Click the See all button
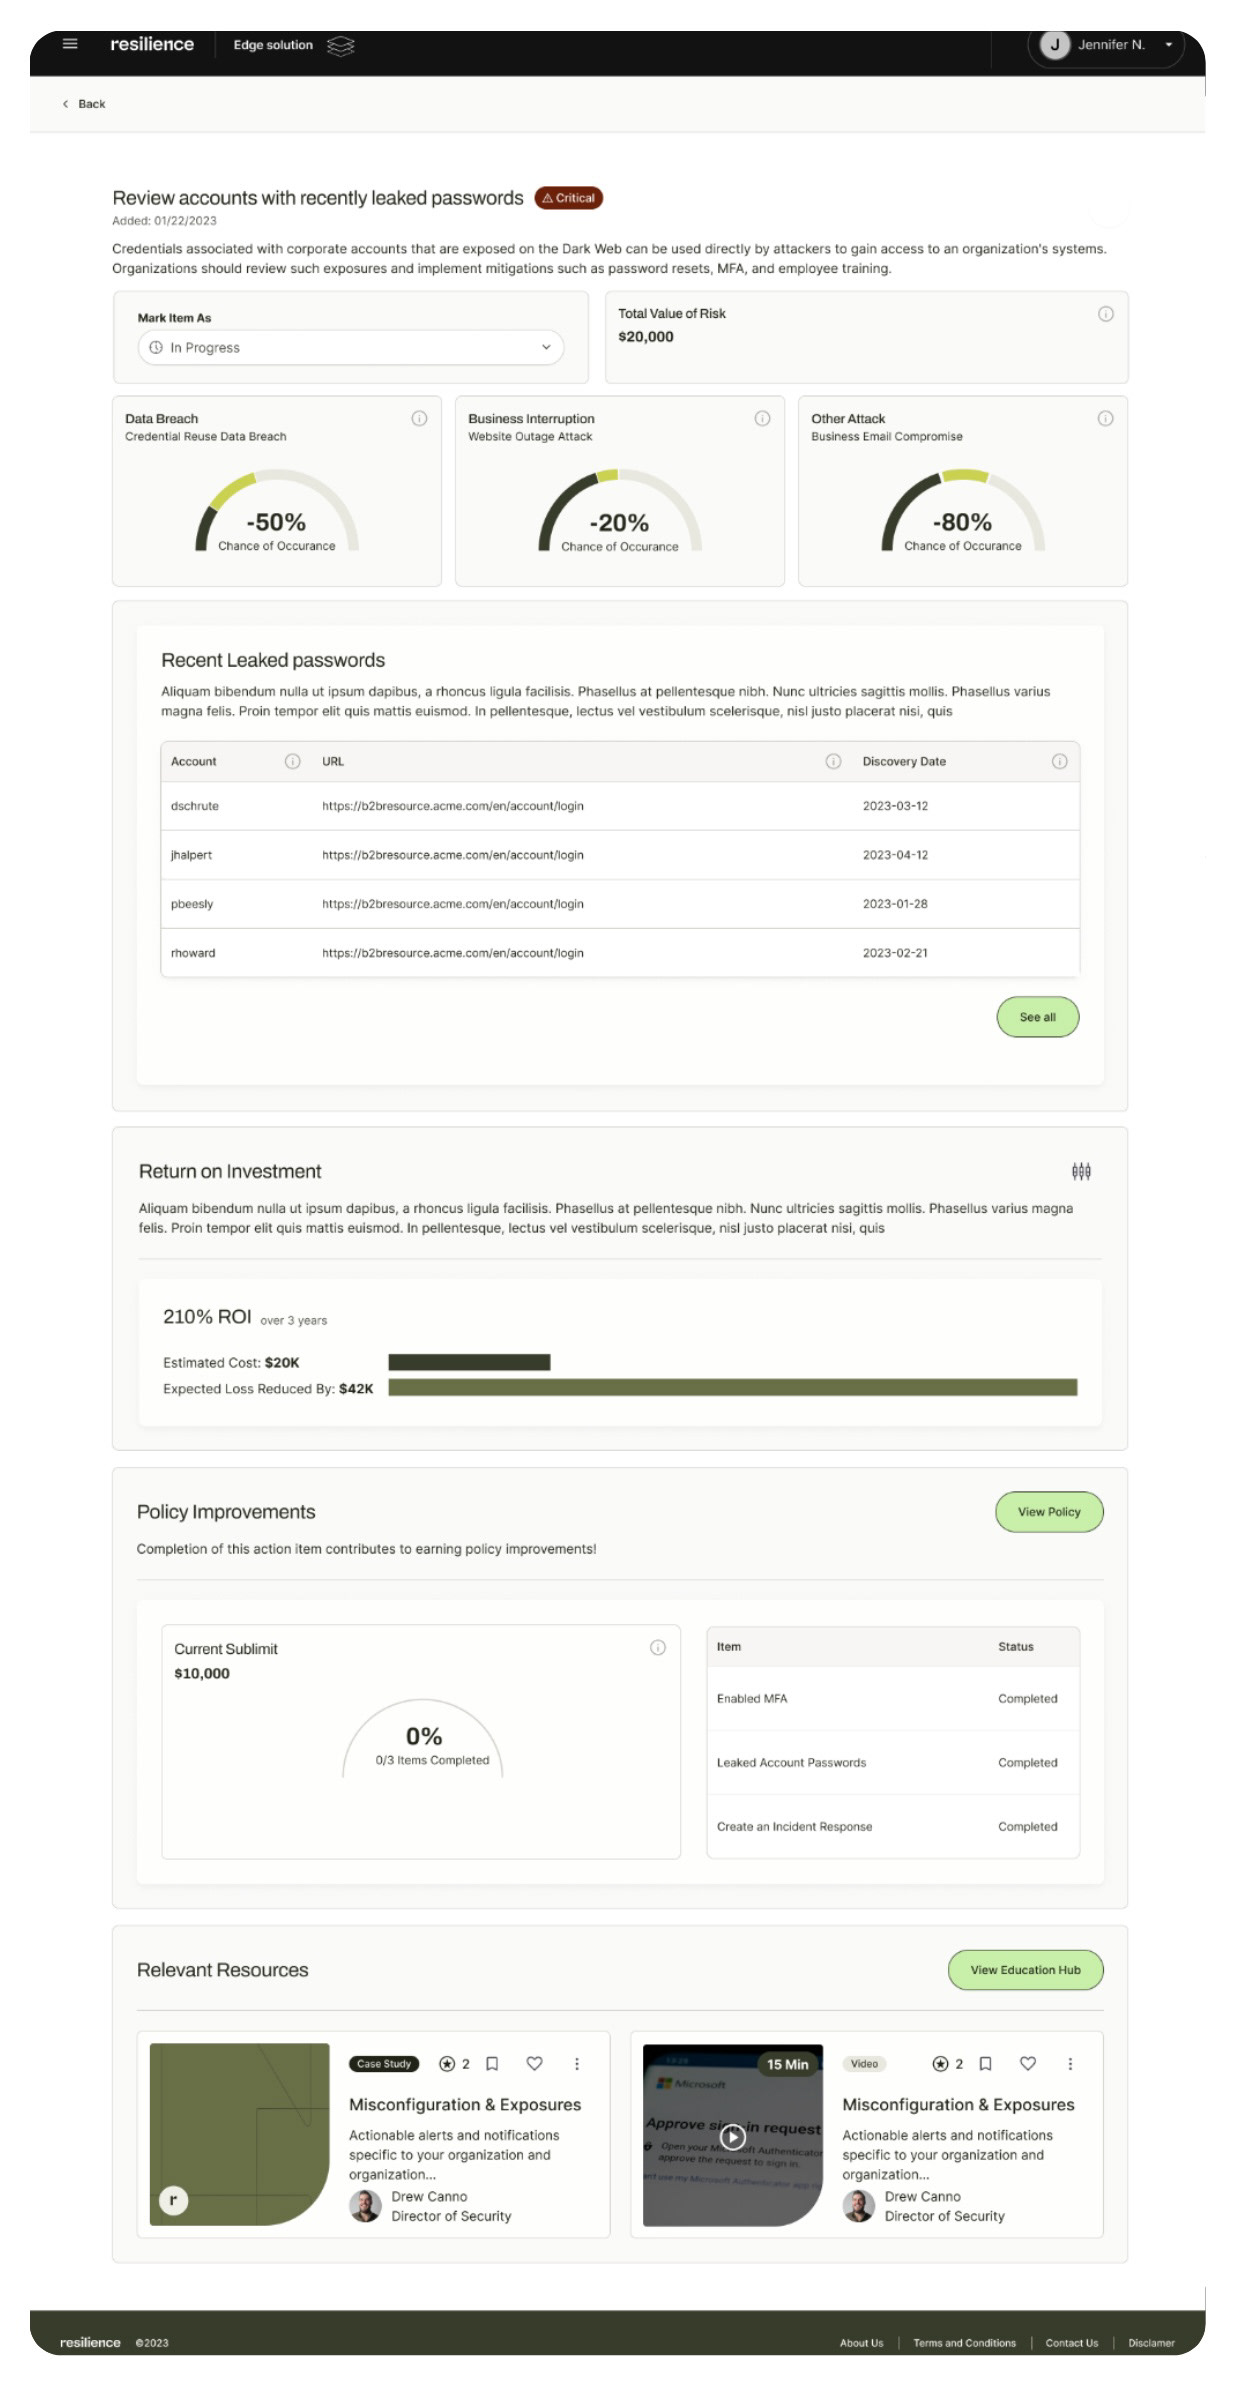The image size is (1248, 2386). [1037, 1017]
